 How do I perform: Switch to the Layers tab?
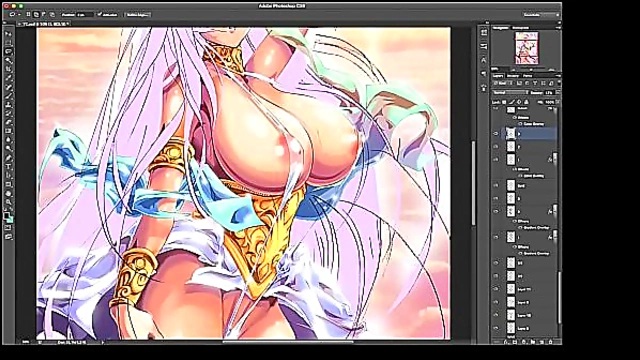point(498,76)
